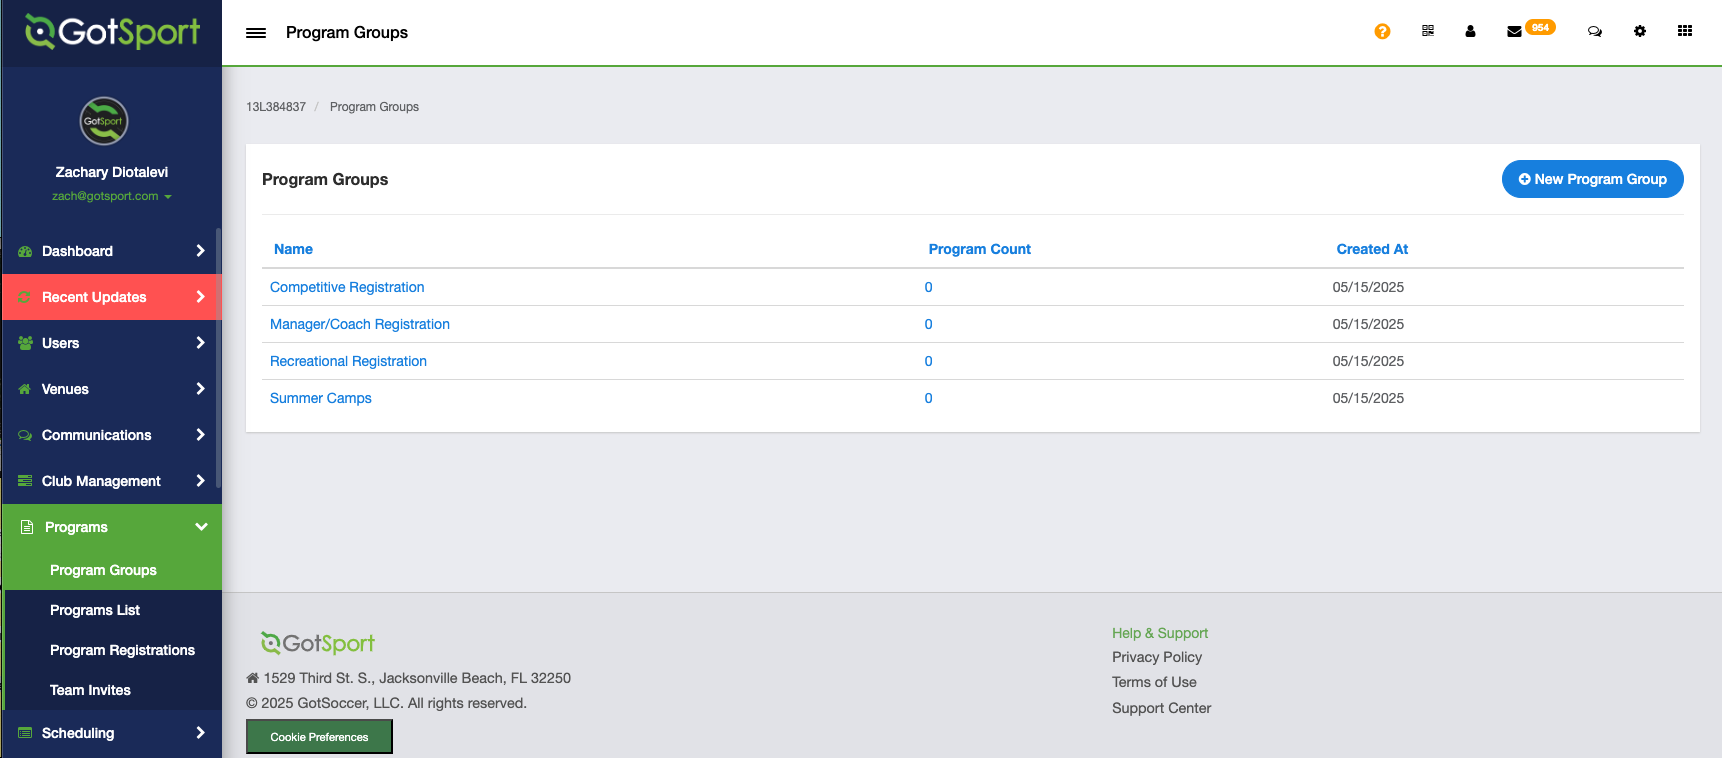Click the Club Management list icon
Viewport: 1722px width, 758px height.
point(25,481)
